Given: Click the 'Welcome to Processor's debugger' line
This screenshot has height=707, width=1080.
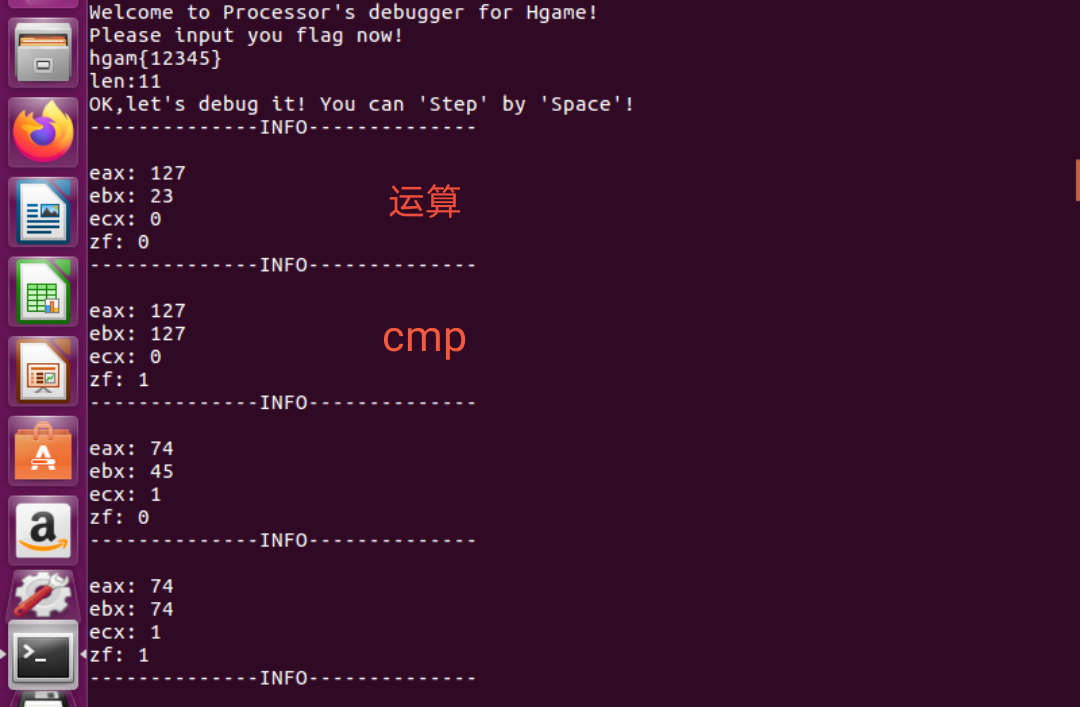Looking at the screenshot, I should click(x=343, y=12).
